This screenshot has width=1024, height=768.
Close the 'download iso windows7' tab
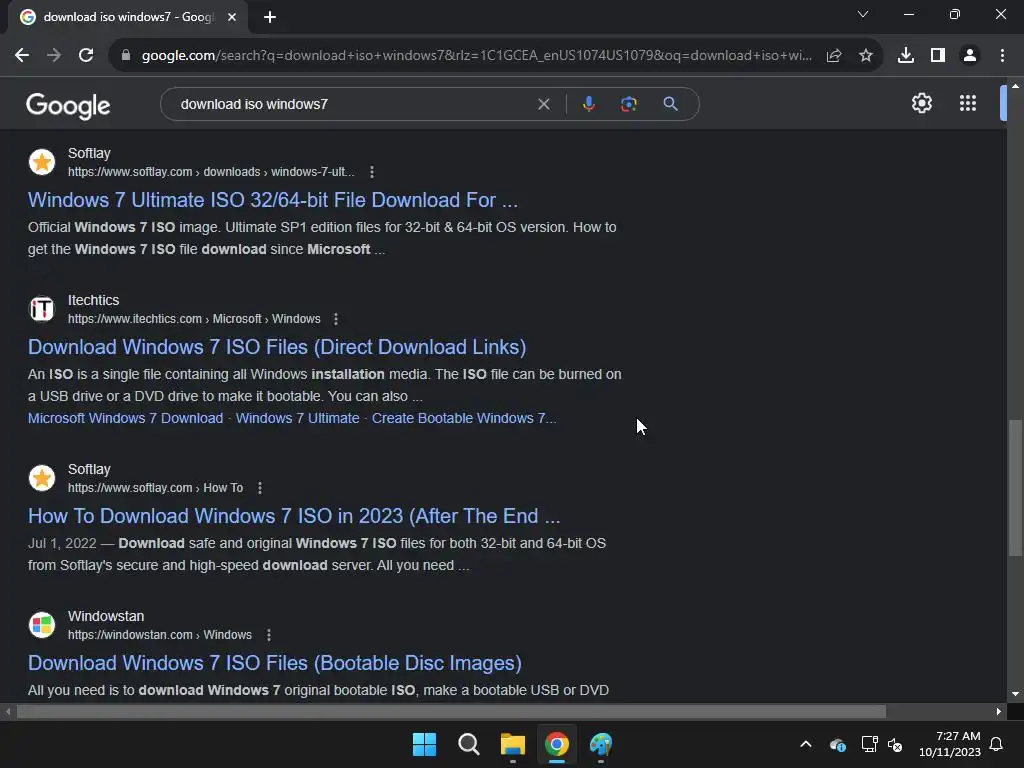(232, 17)
